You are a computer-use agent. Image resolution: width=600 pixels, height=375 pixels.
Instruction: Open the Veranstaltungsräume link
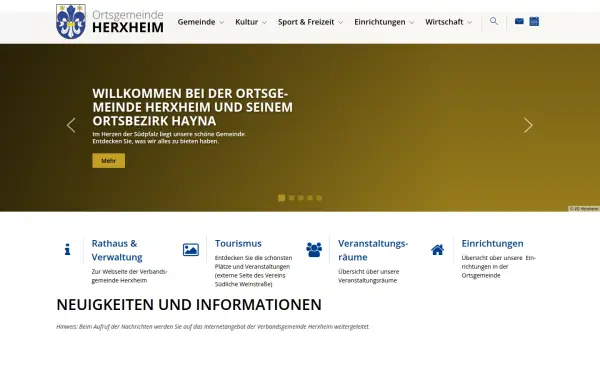point(373,250)
